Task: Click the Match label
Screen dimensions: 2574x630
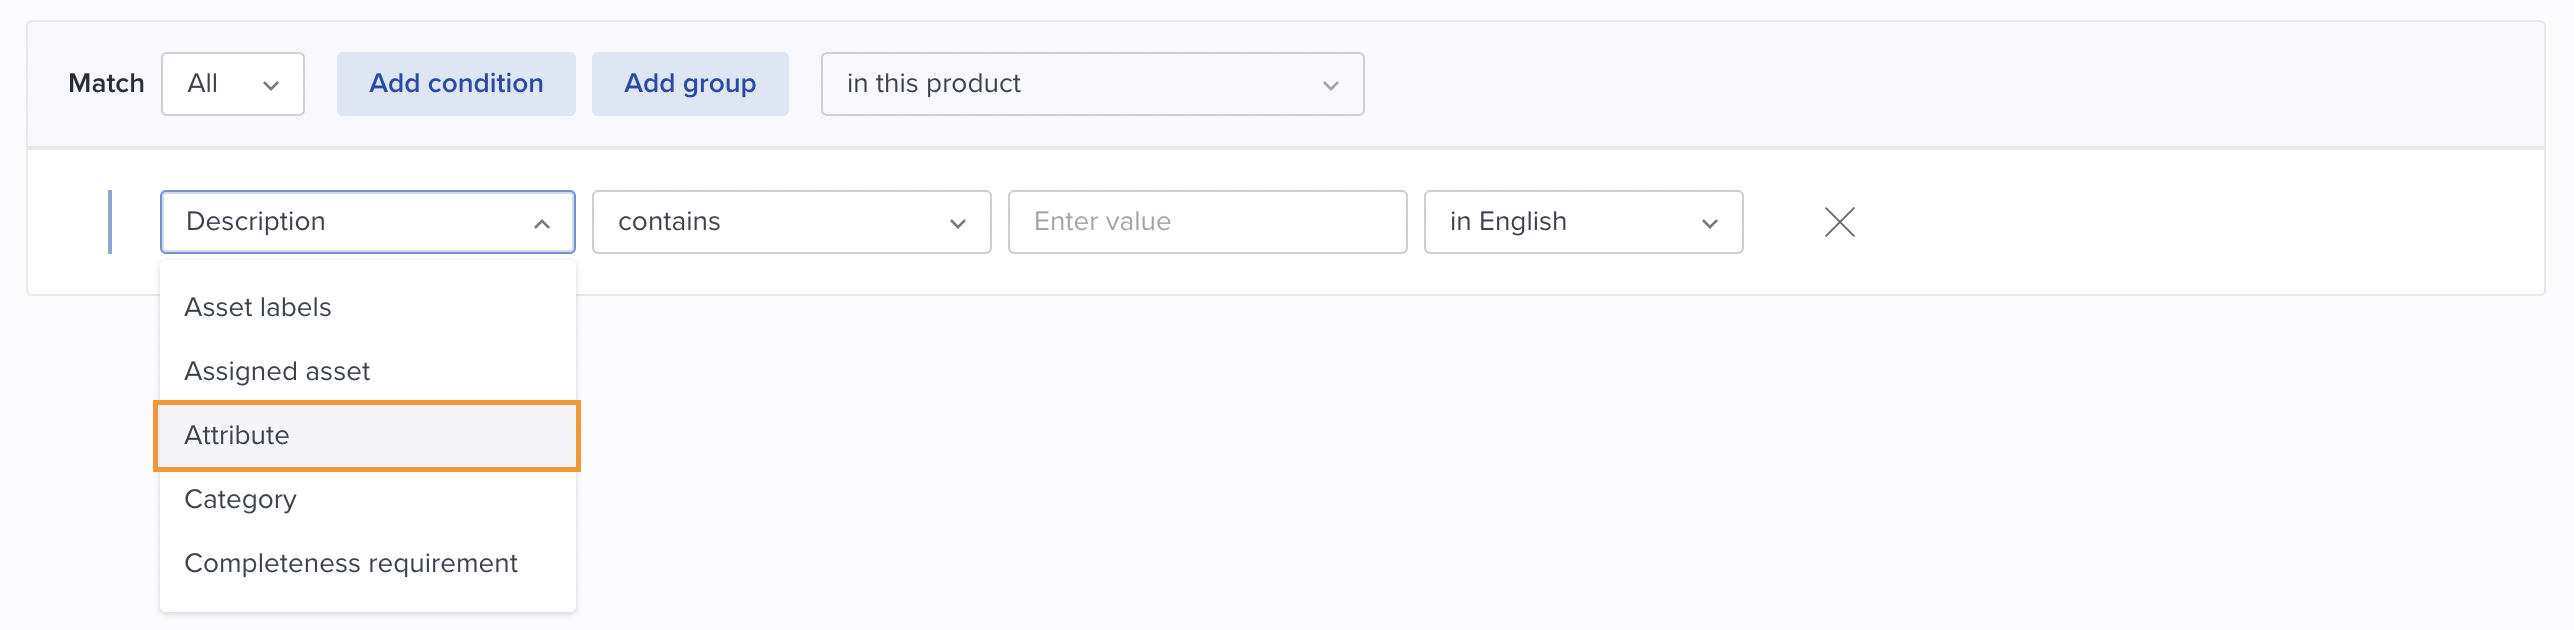Action: [x=106, y=84]
